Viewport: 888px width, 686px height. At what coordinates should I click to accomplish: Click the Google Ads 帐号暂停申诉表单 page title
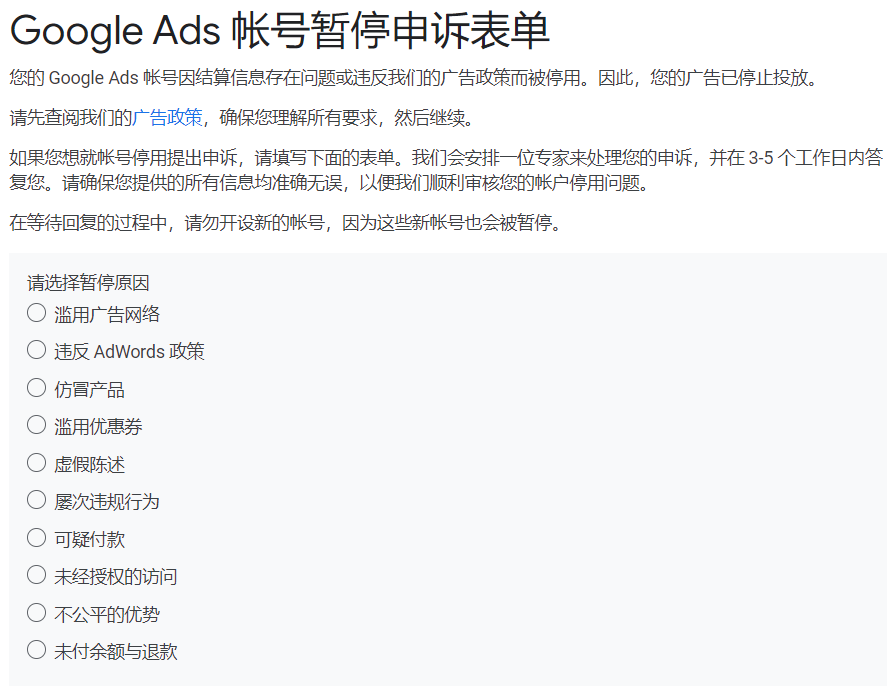(x=280, y=31)
